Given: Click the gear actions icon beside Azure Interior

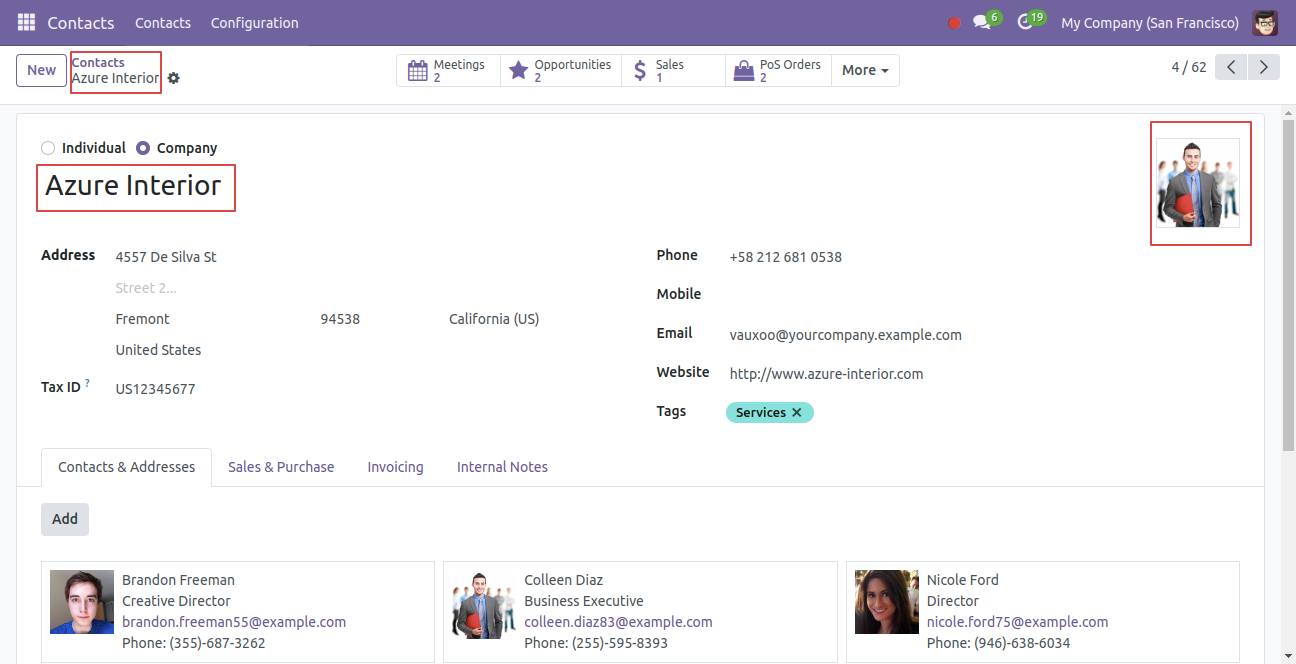Looking at the screenshot, I should [x=174, y=78].
